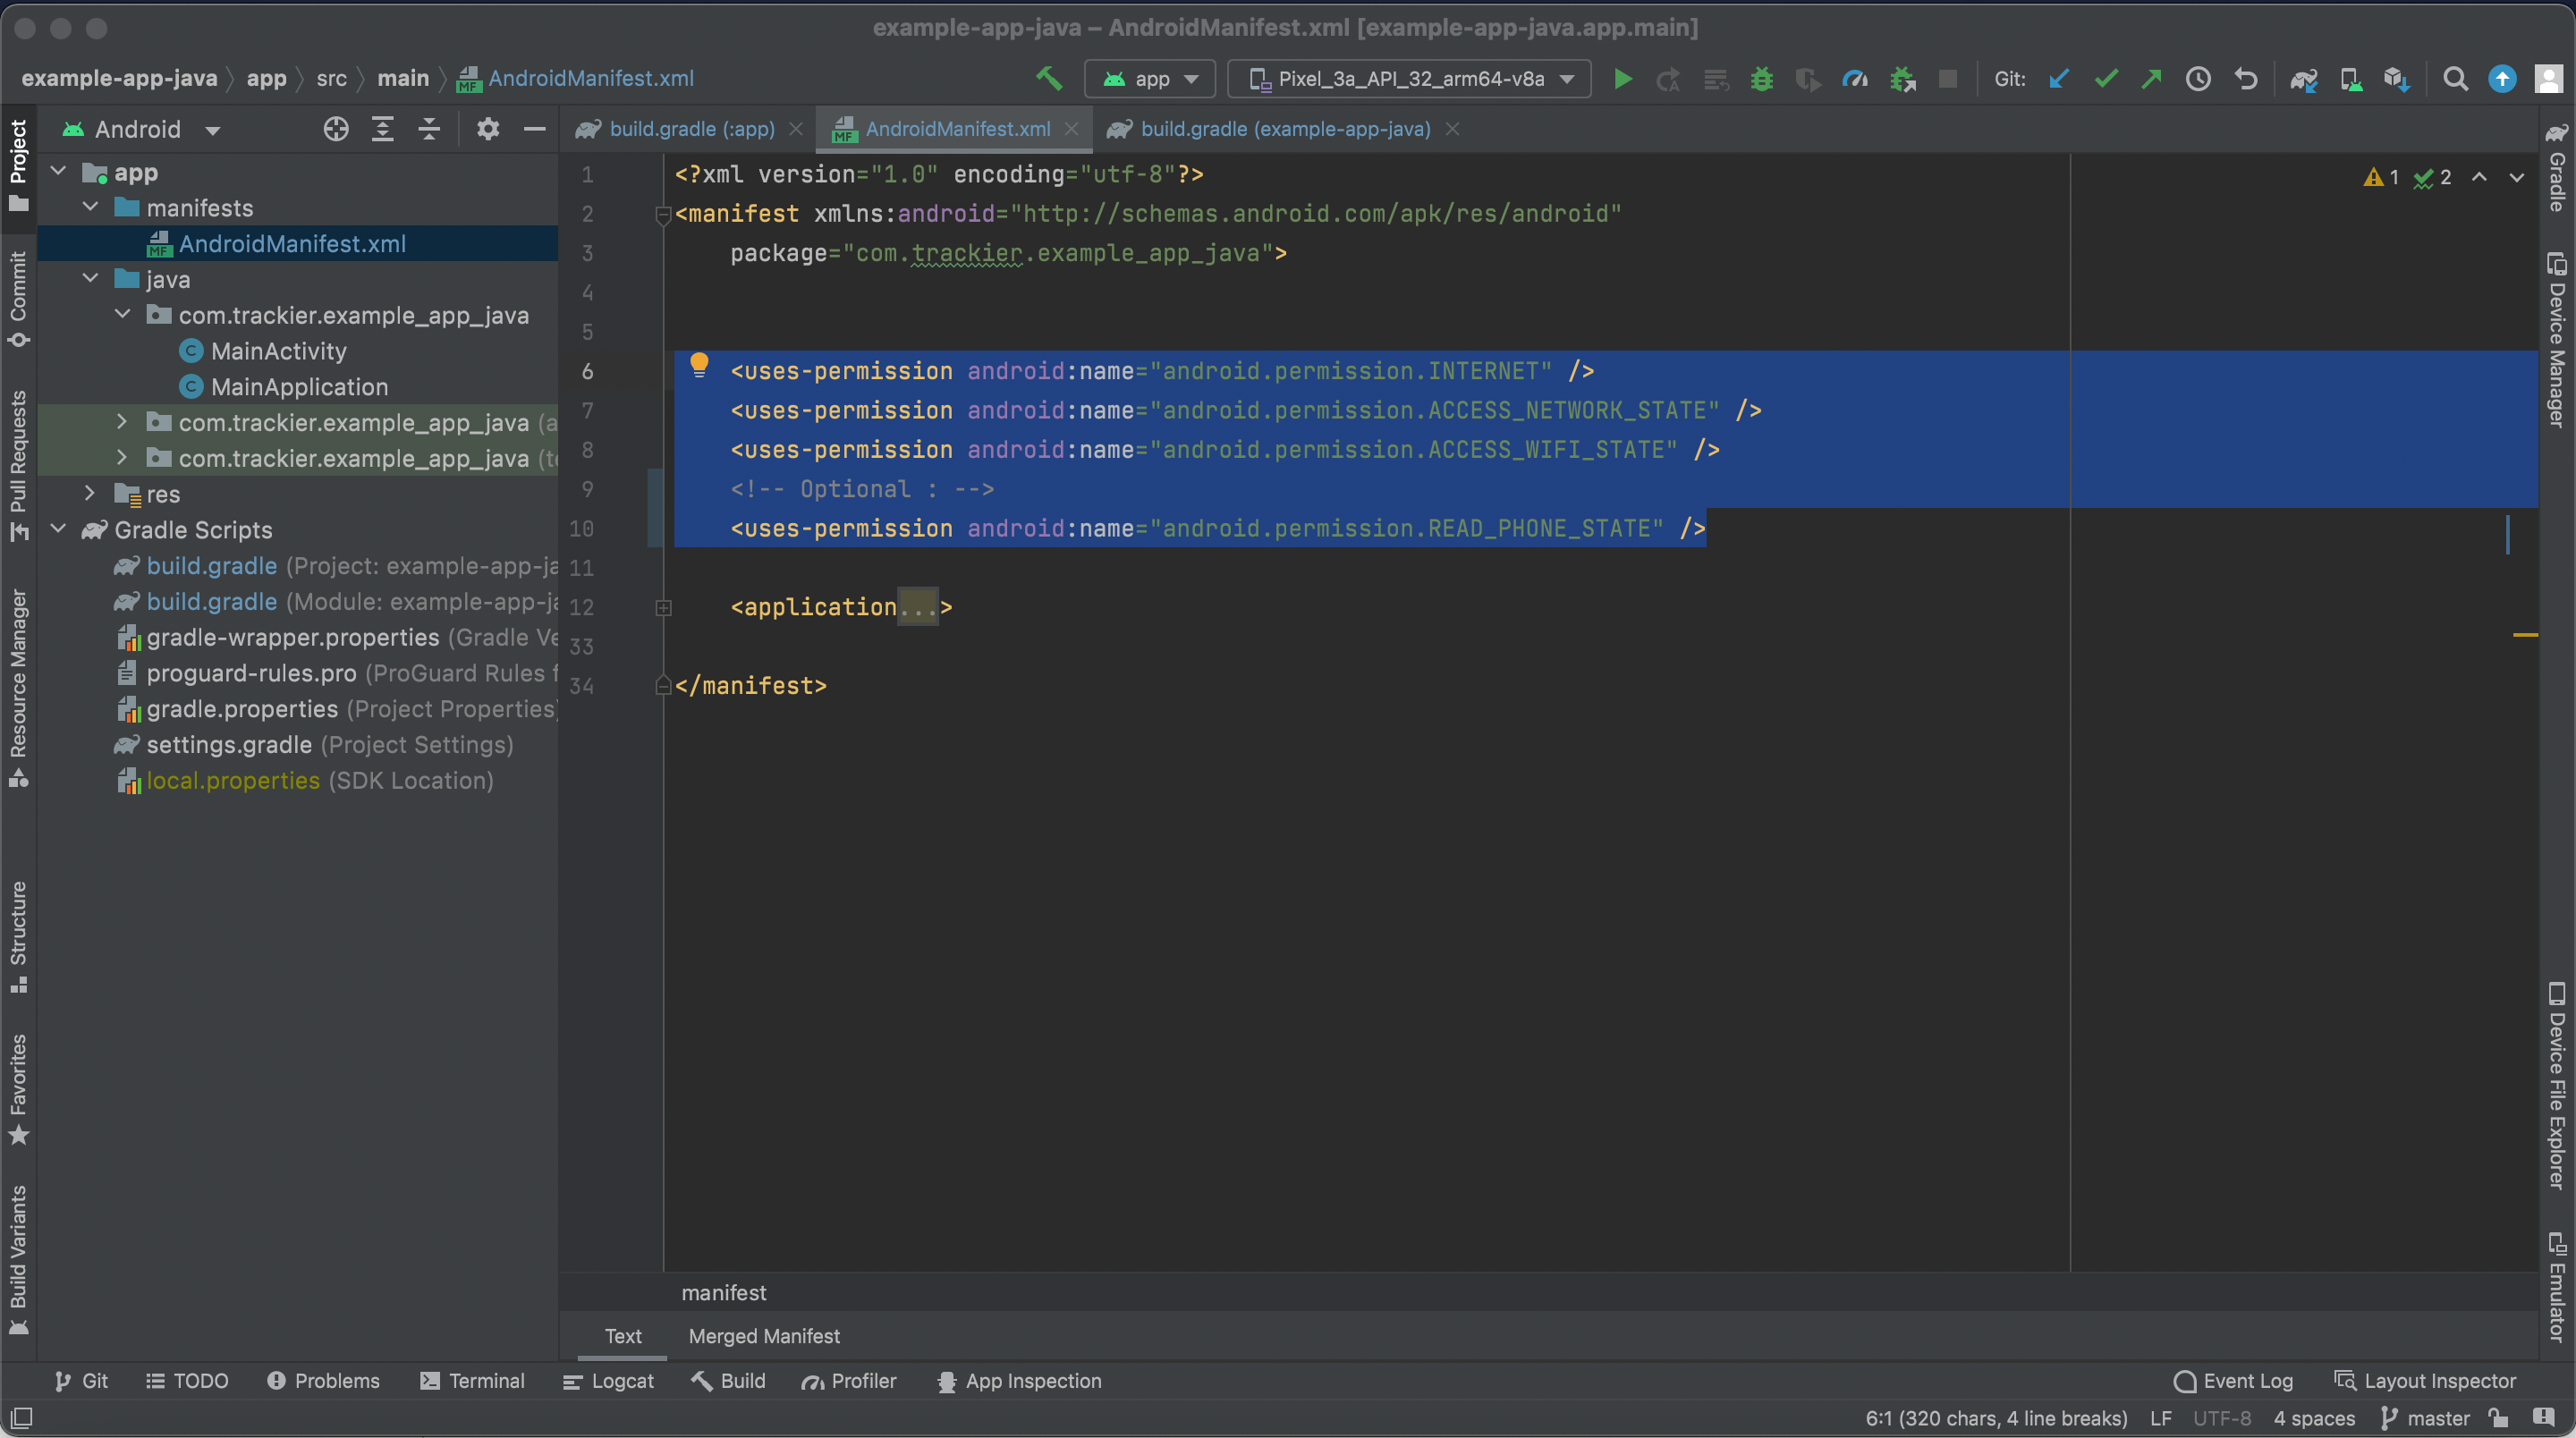Select the app run configuration dropdown
Screen dimensions: 2576x1438
tap(1145, 78)
